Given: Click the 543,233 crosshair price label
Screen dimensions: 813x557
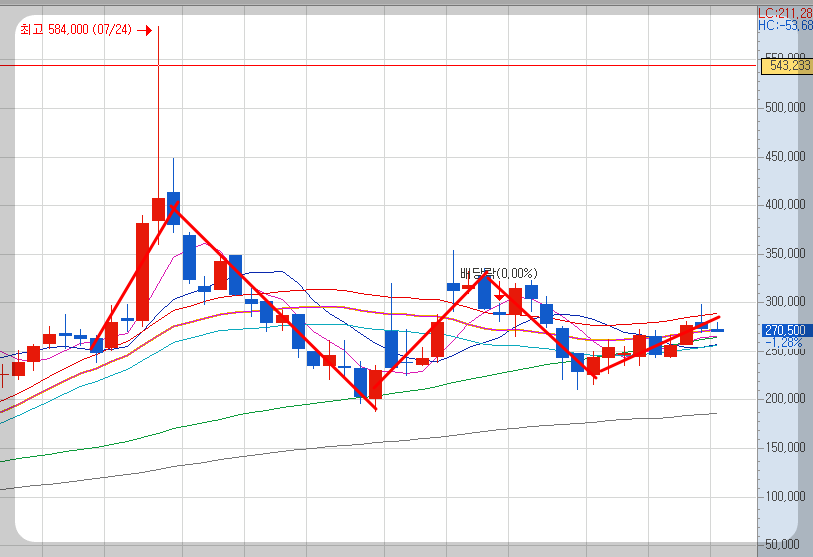Looking at the screenshot, I should click(787, 66).
